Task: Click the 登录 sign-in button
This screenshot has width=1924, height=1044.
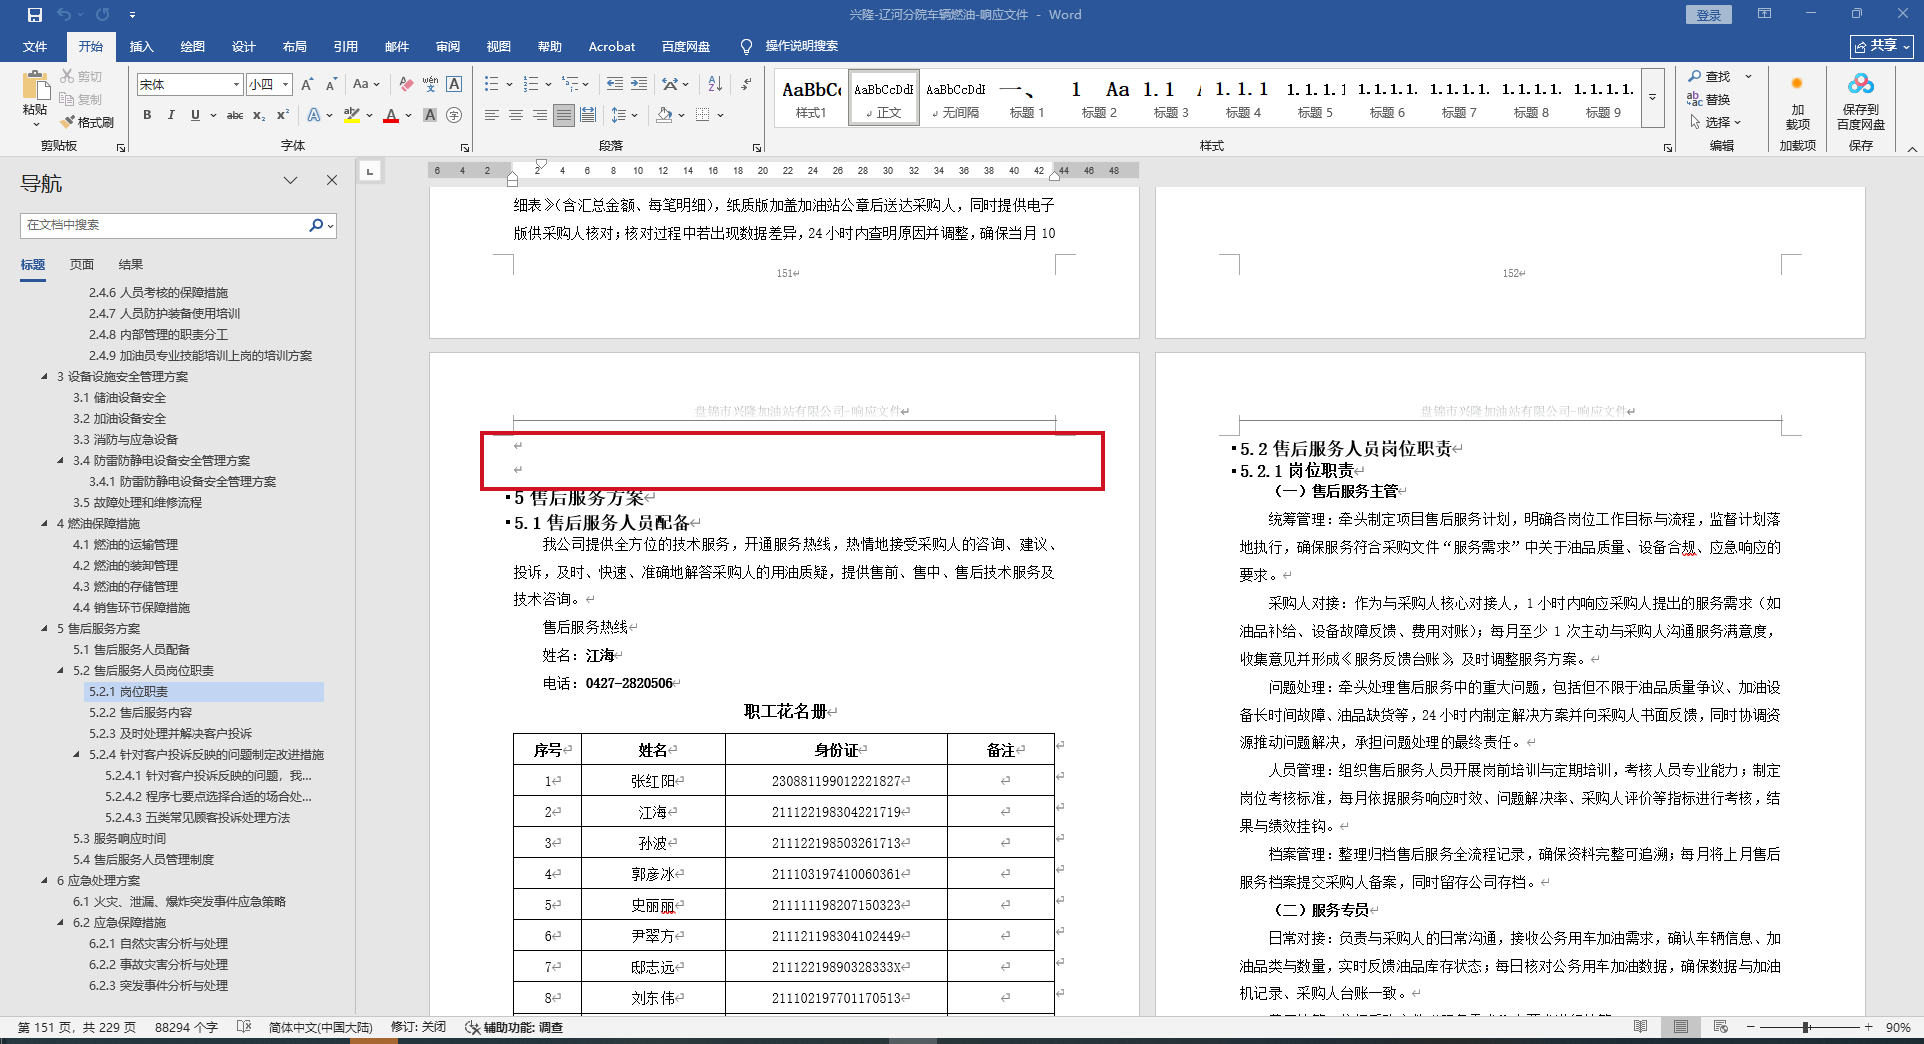Action: (1709, 15)
